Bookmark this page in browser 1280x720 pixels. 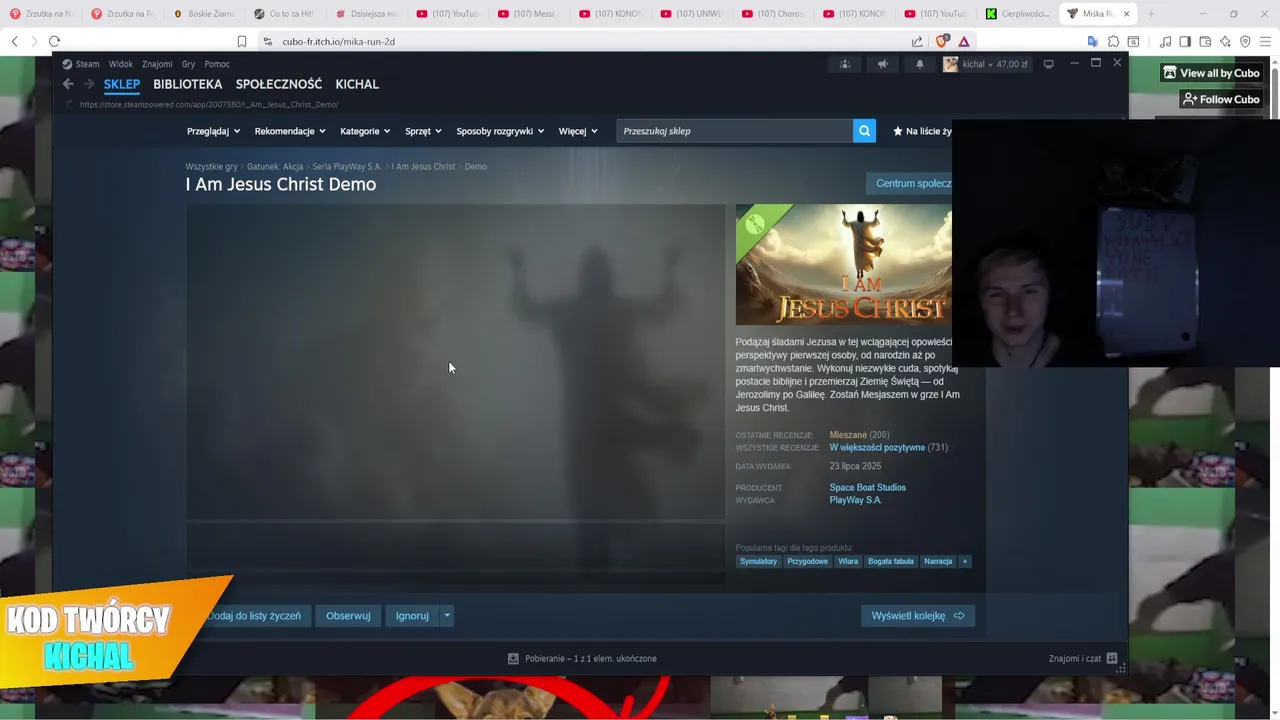(242, 41)
